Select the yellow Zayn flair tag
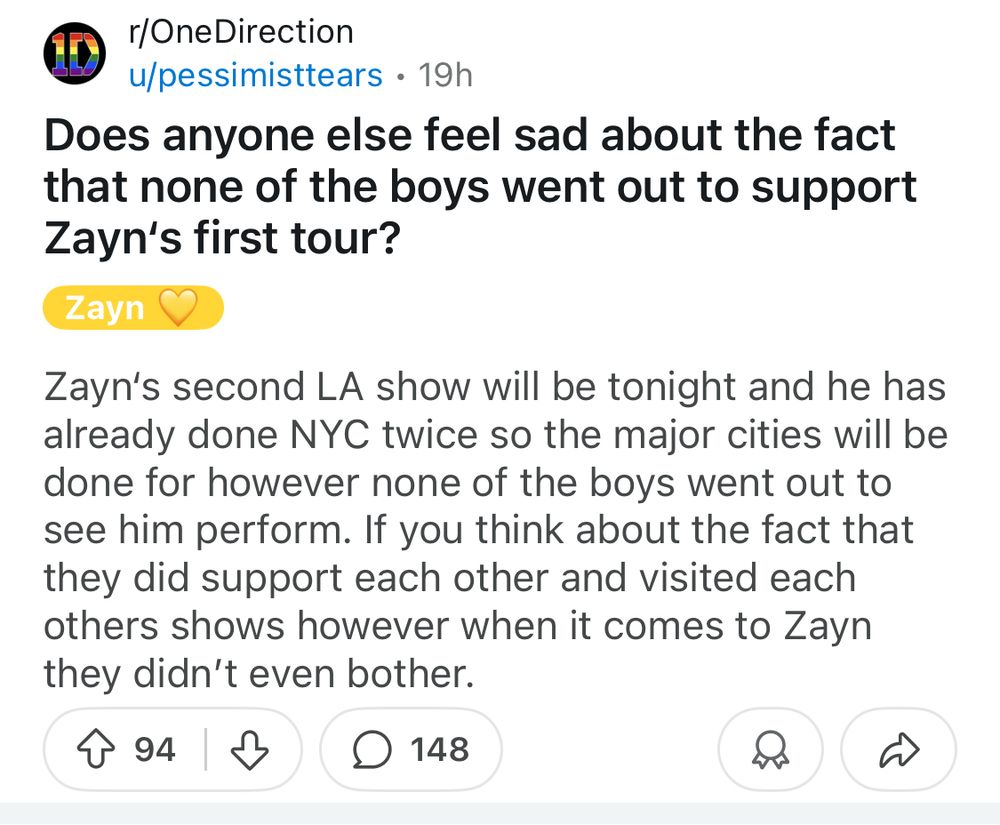Viewport: 1000px width, 825px height. (x=133, y=308)
